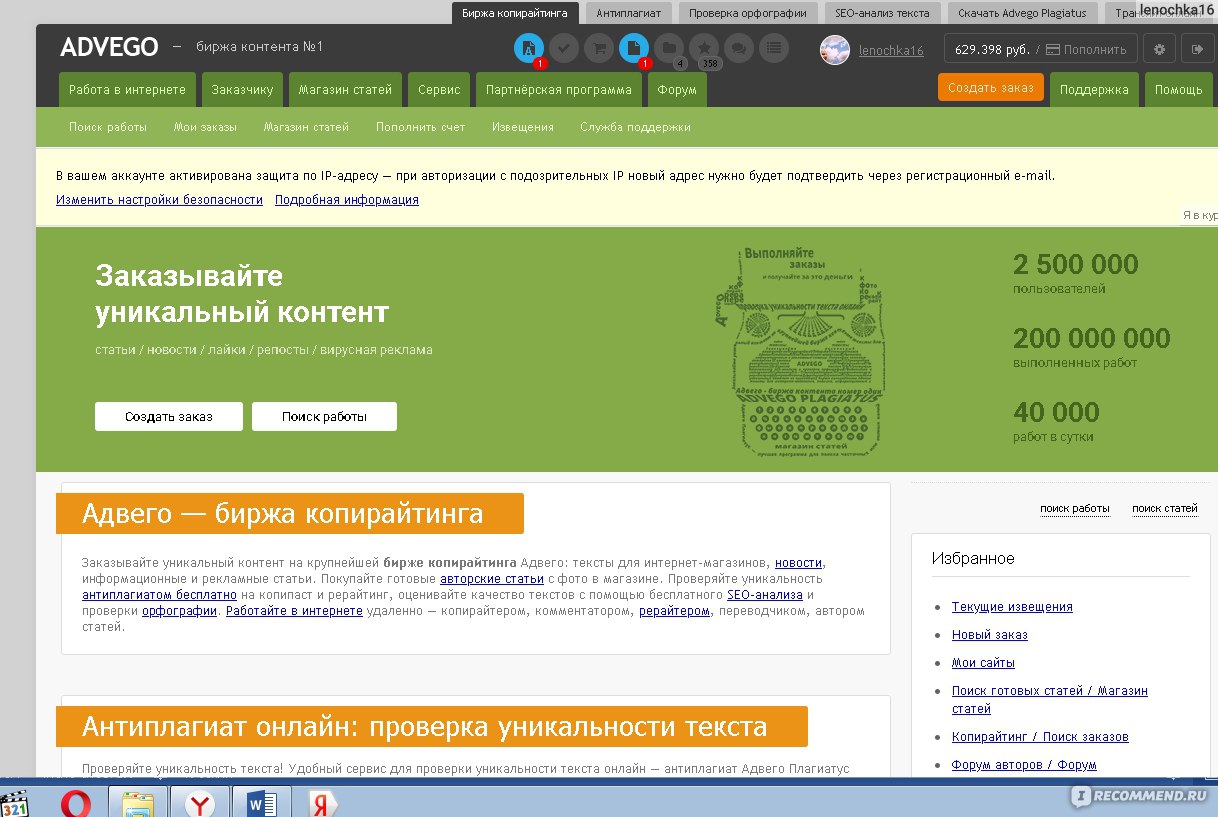
Task: Open SEO-анализ текста top tab
Action: coord(882,13)
